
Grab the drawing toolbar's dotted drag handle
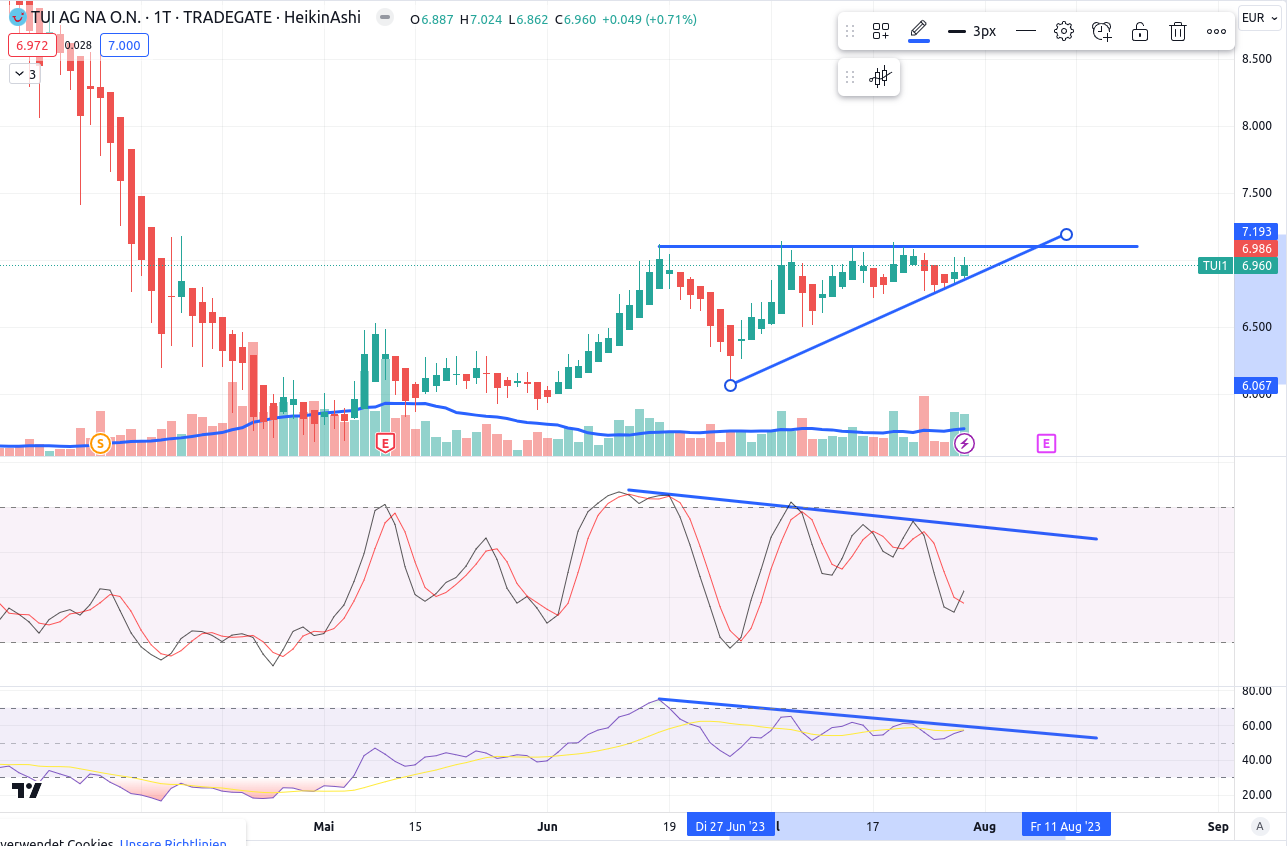(x=850, y=31)
